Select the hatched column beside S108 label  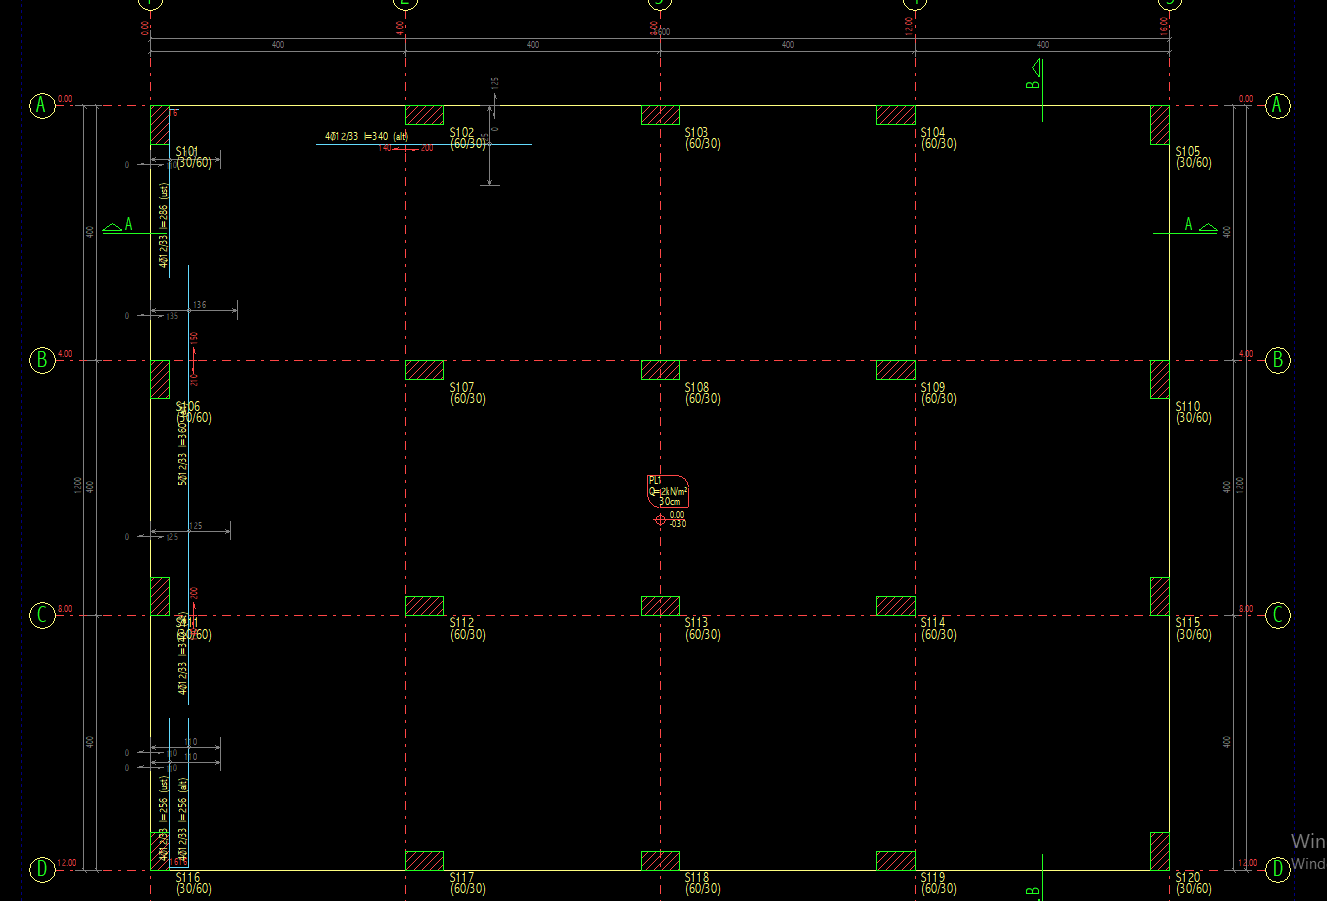pyautogui.click(x=660, y=370)
